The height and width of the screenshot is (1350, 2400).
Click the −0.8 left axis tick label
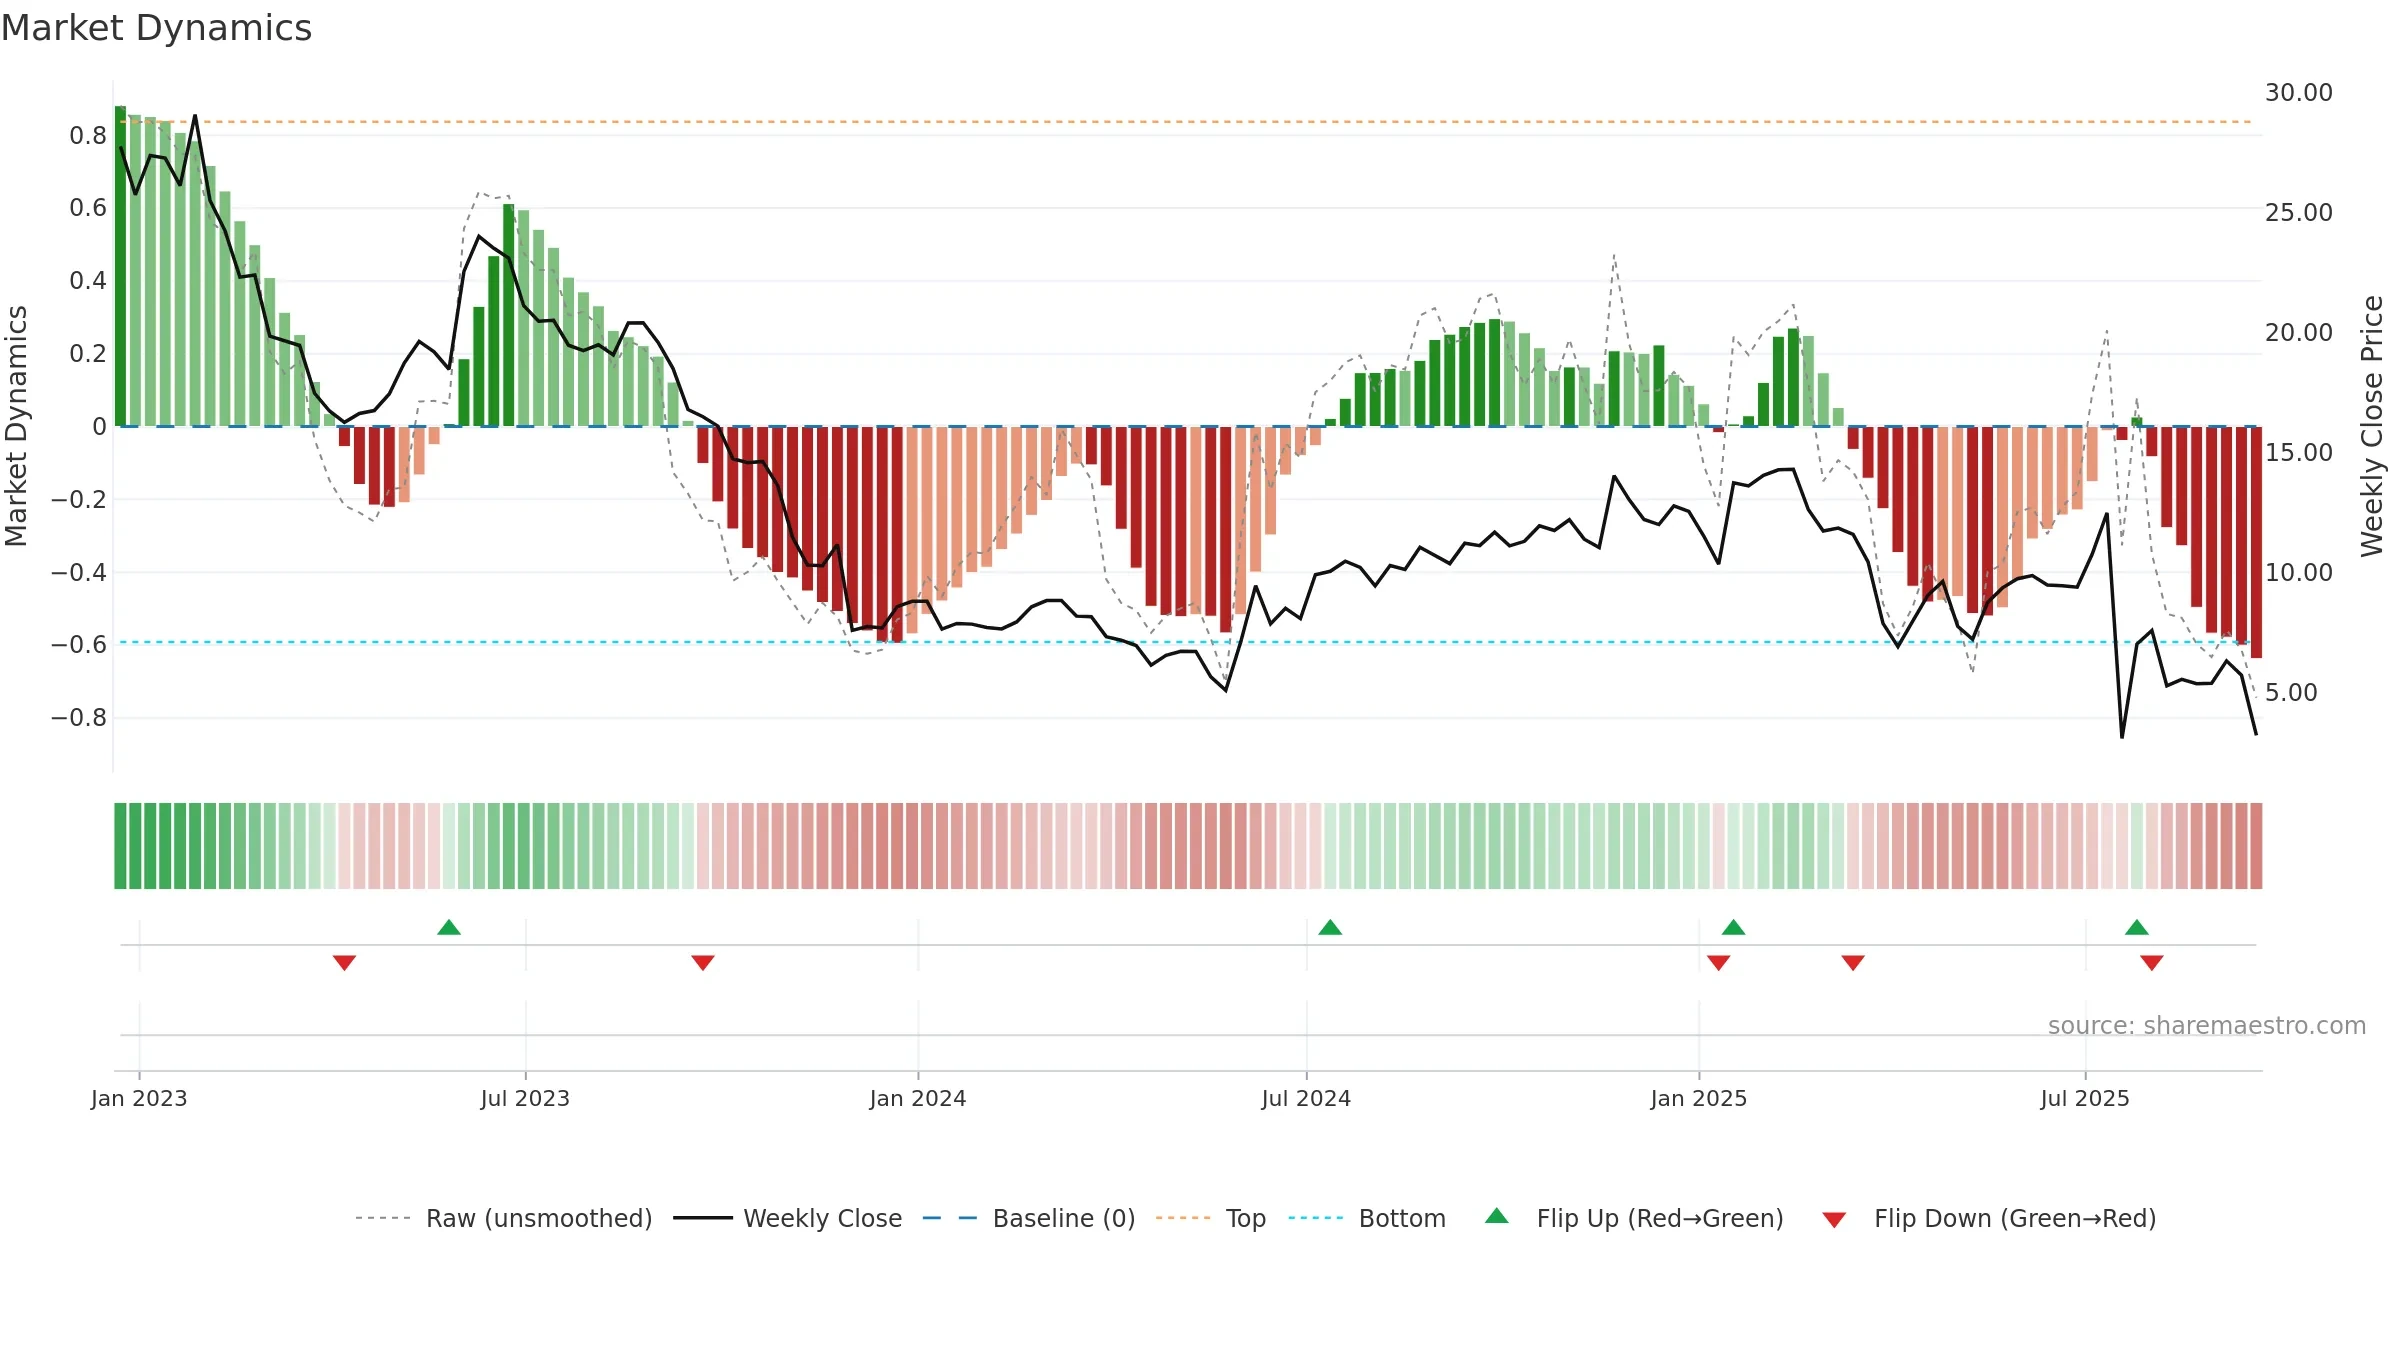click(x=79, y=718)
